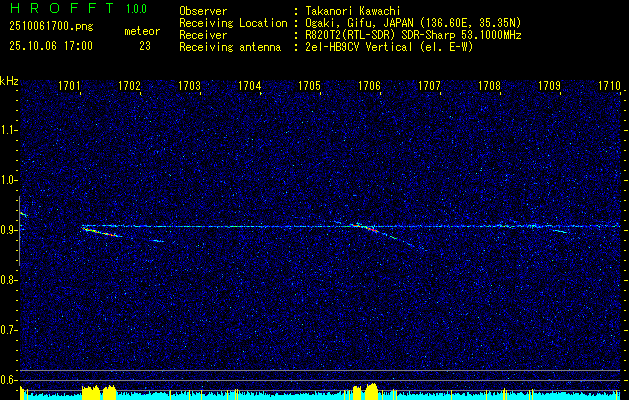This screenshot has width=629, height=400.
Task: Click the 0.9 kHz frequency label
Action: tap(8, 230)
